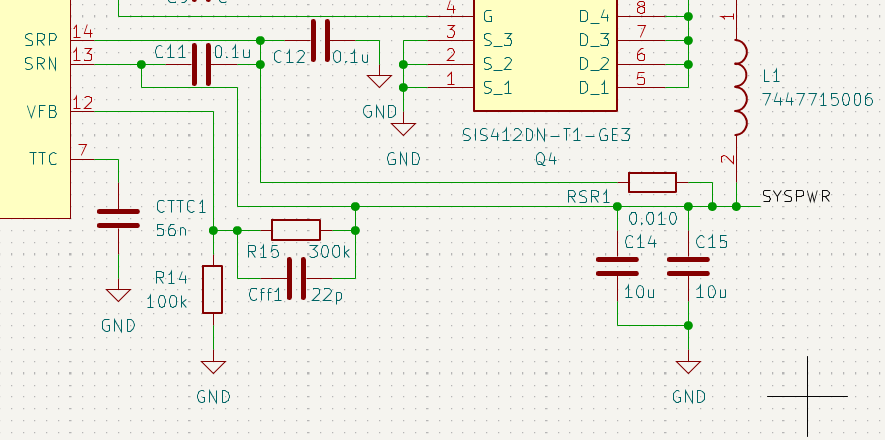Select the Q4 reference designator
The width and height of the screenshot is (885, 440).
(546, 159)
